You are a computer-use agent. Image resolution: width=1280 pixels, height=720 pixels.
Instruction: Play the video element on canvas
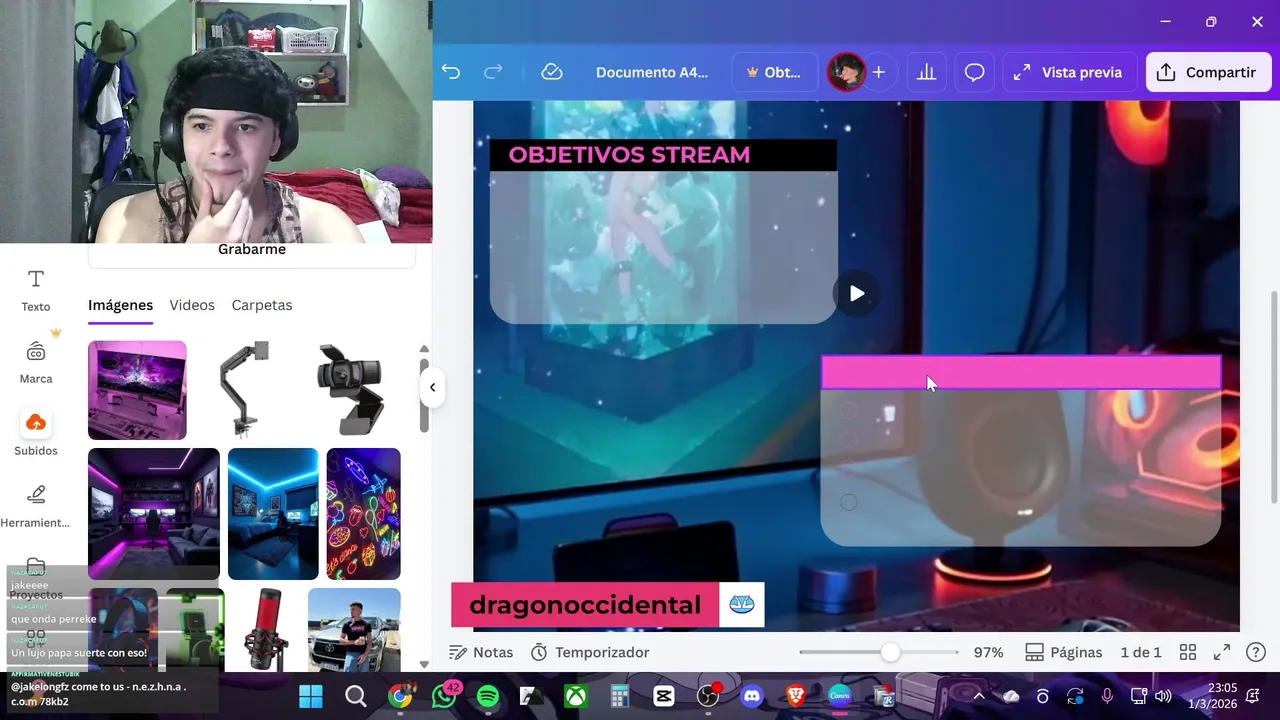[856, 293]
